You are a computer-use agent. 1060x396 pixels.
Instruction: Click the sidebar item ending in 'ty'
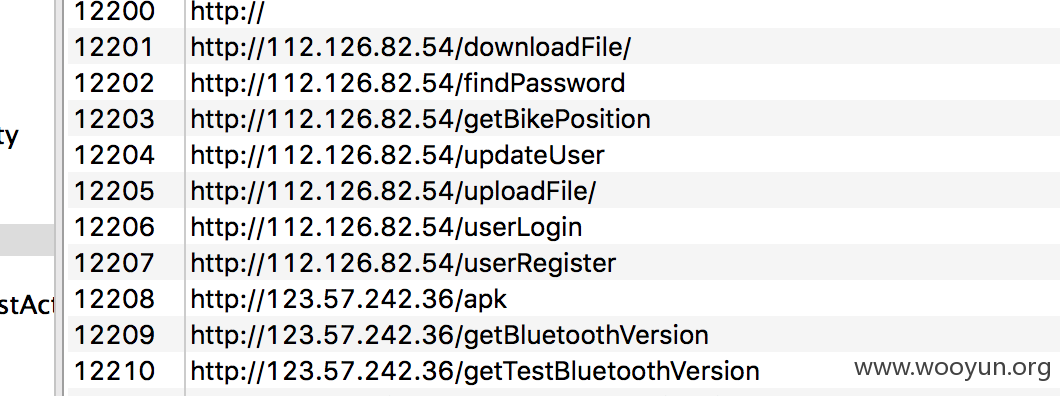tap(9, 137)
